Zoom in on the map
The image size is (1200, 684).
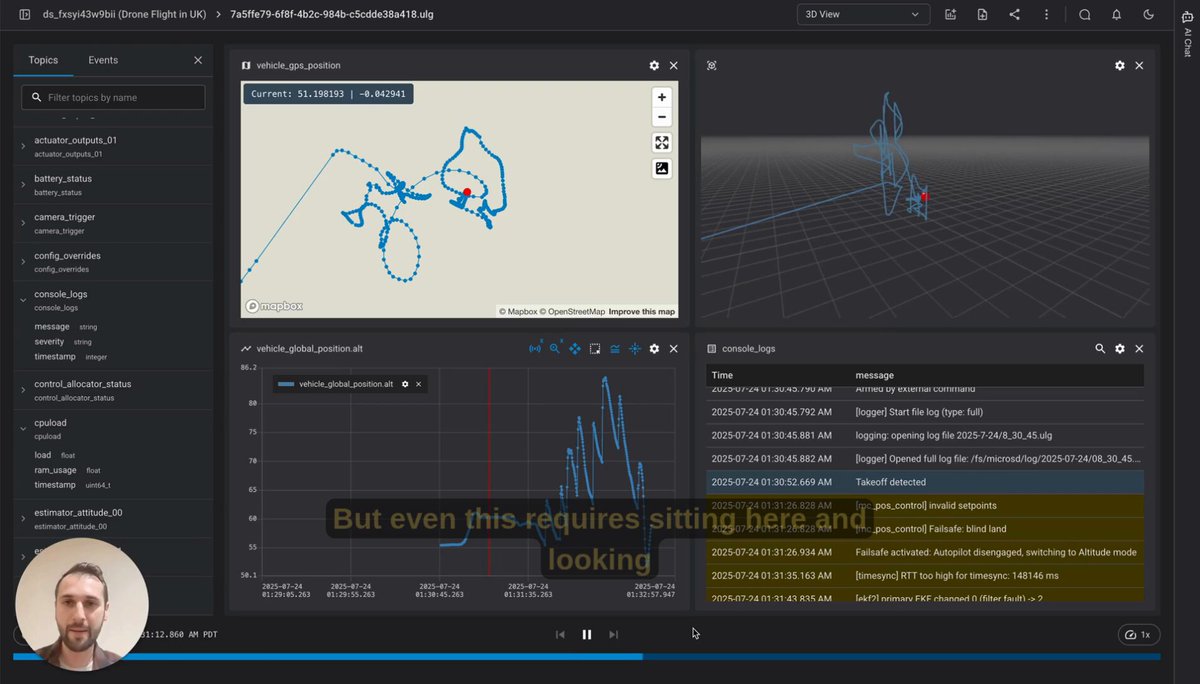(x=662, y=97)
